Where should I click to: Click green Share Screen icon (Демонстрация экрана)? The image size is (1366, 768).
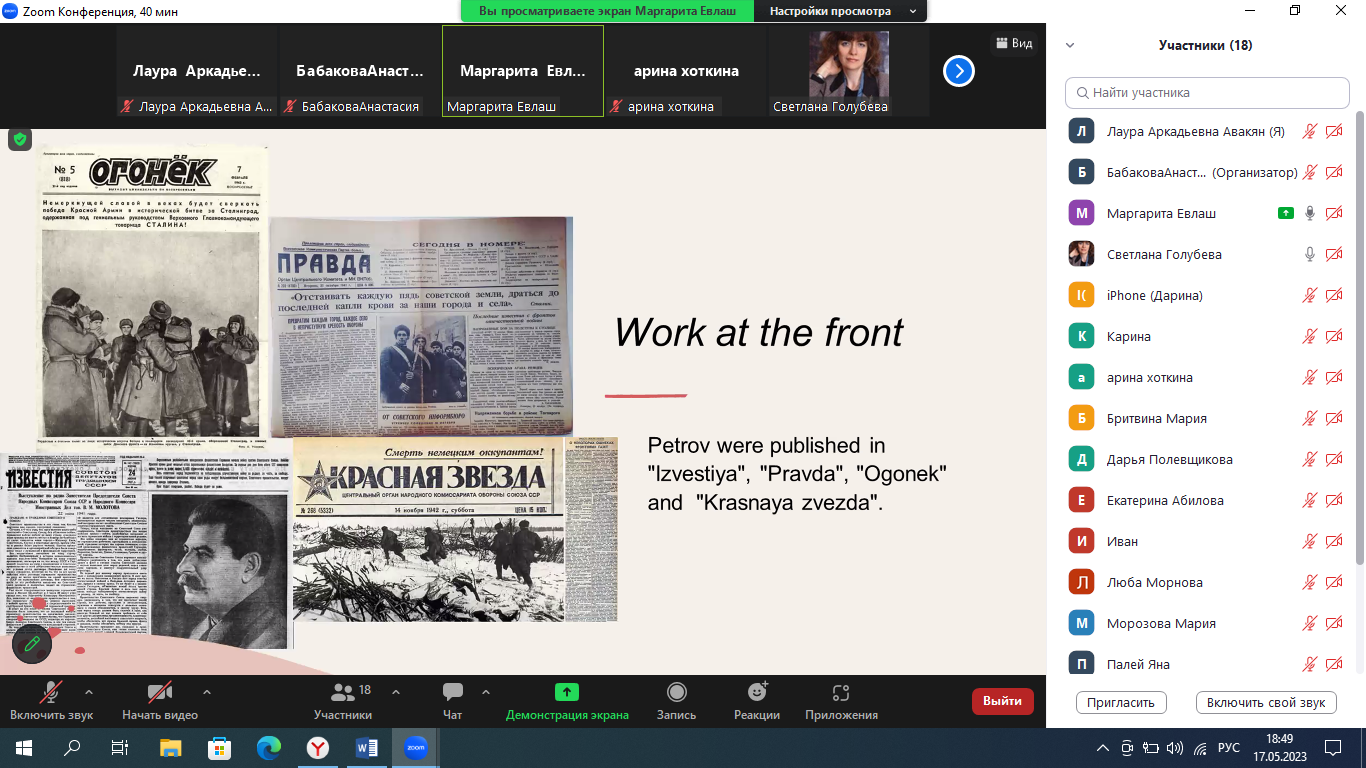click(x=567, y=692)
